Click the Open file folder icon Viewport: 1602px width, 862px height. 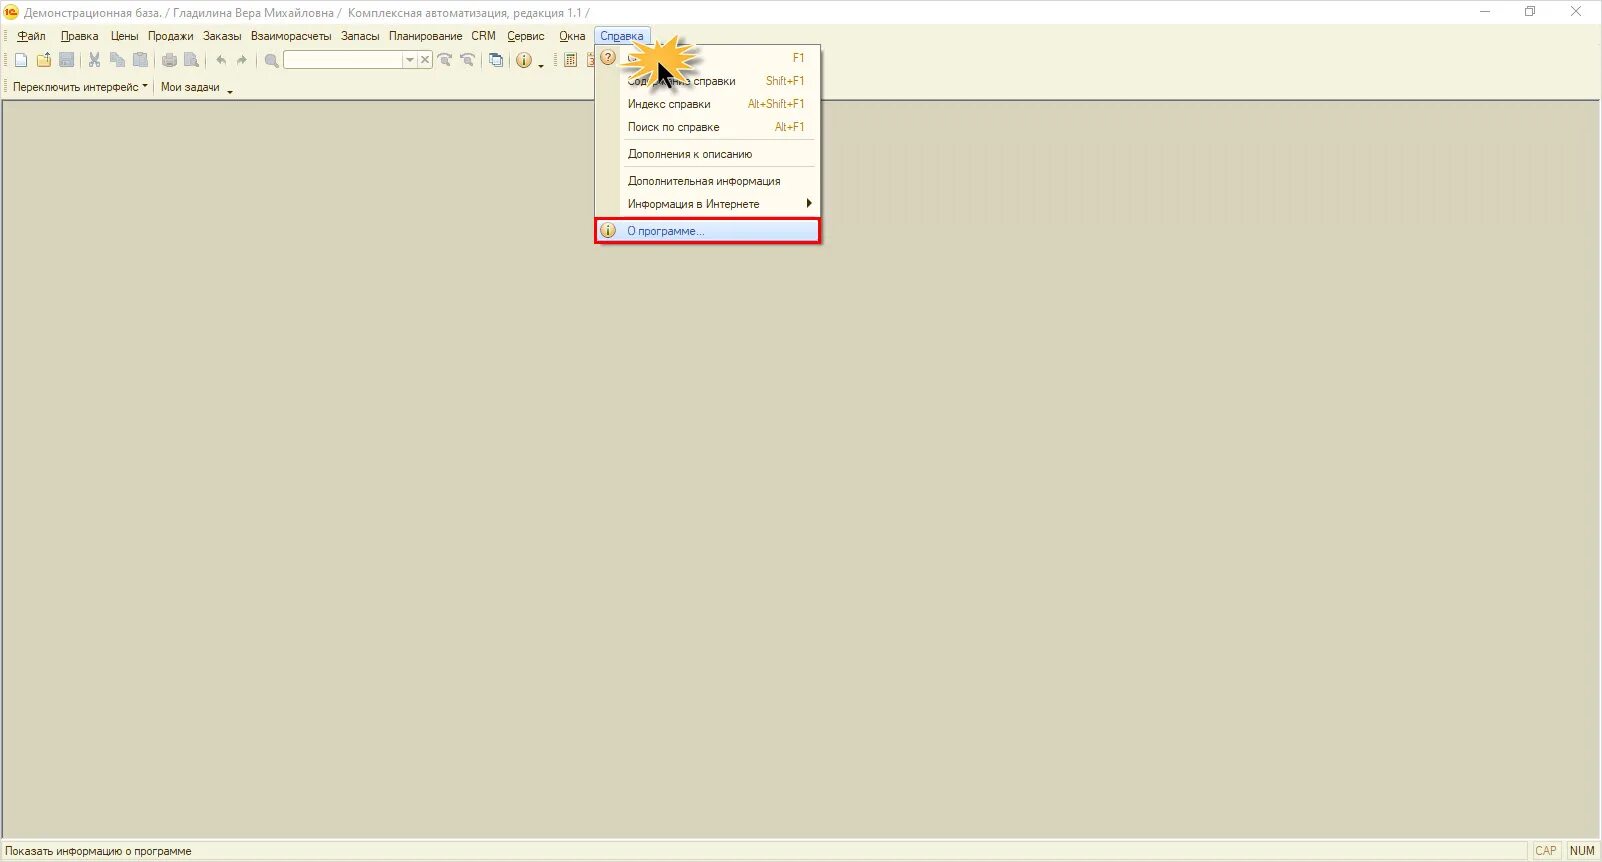(44, 60)
